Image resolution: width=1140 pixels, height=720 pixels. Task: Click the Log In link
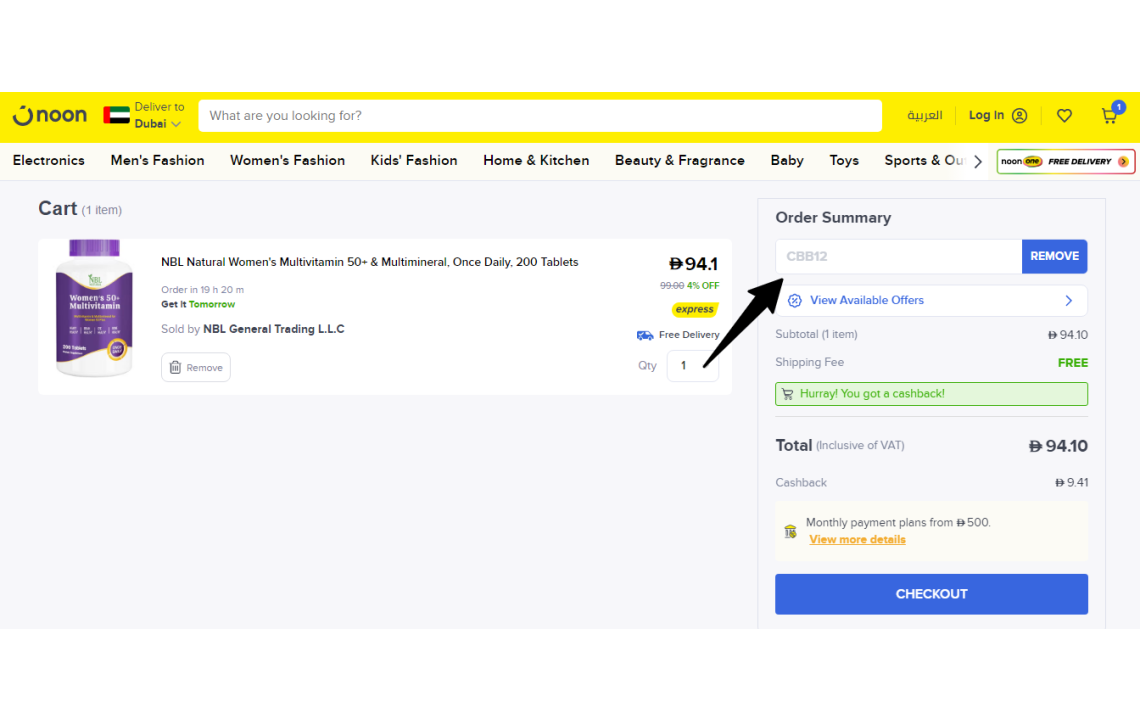(x=986, y=115)
